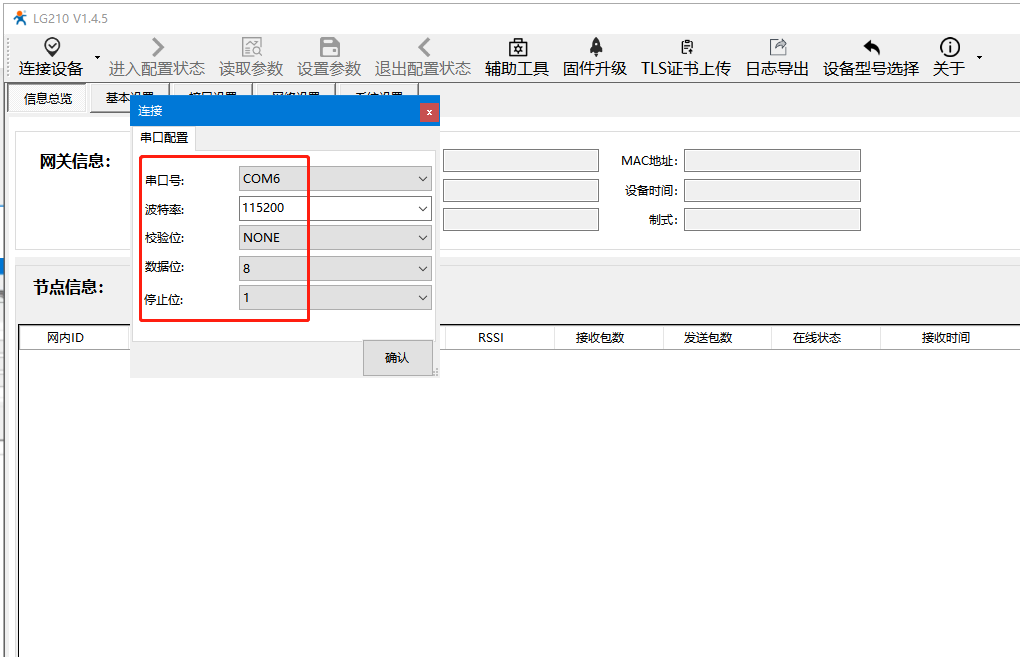Viewport: 1020px width, 657px height.
Task: Click the MAC地址 text field
Action: [772, 161]
